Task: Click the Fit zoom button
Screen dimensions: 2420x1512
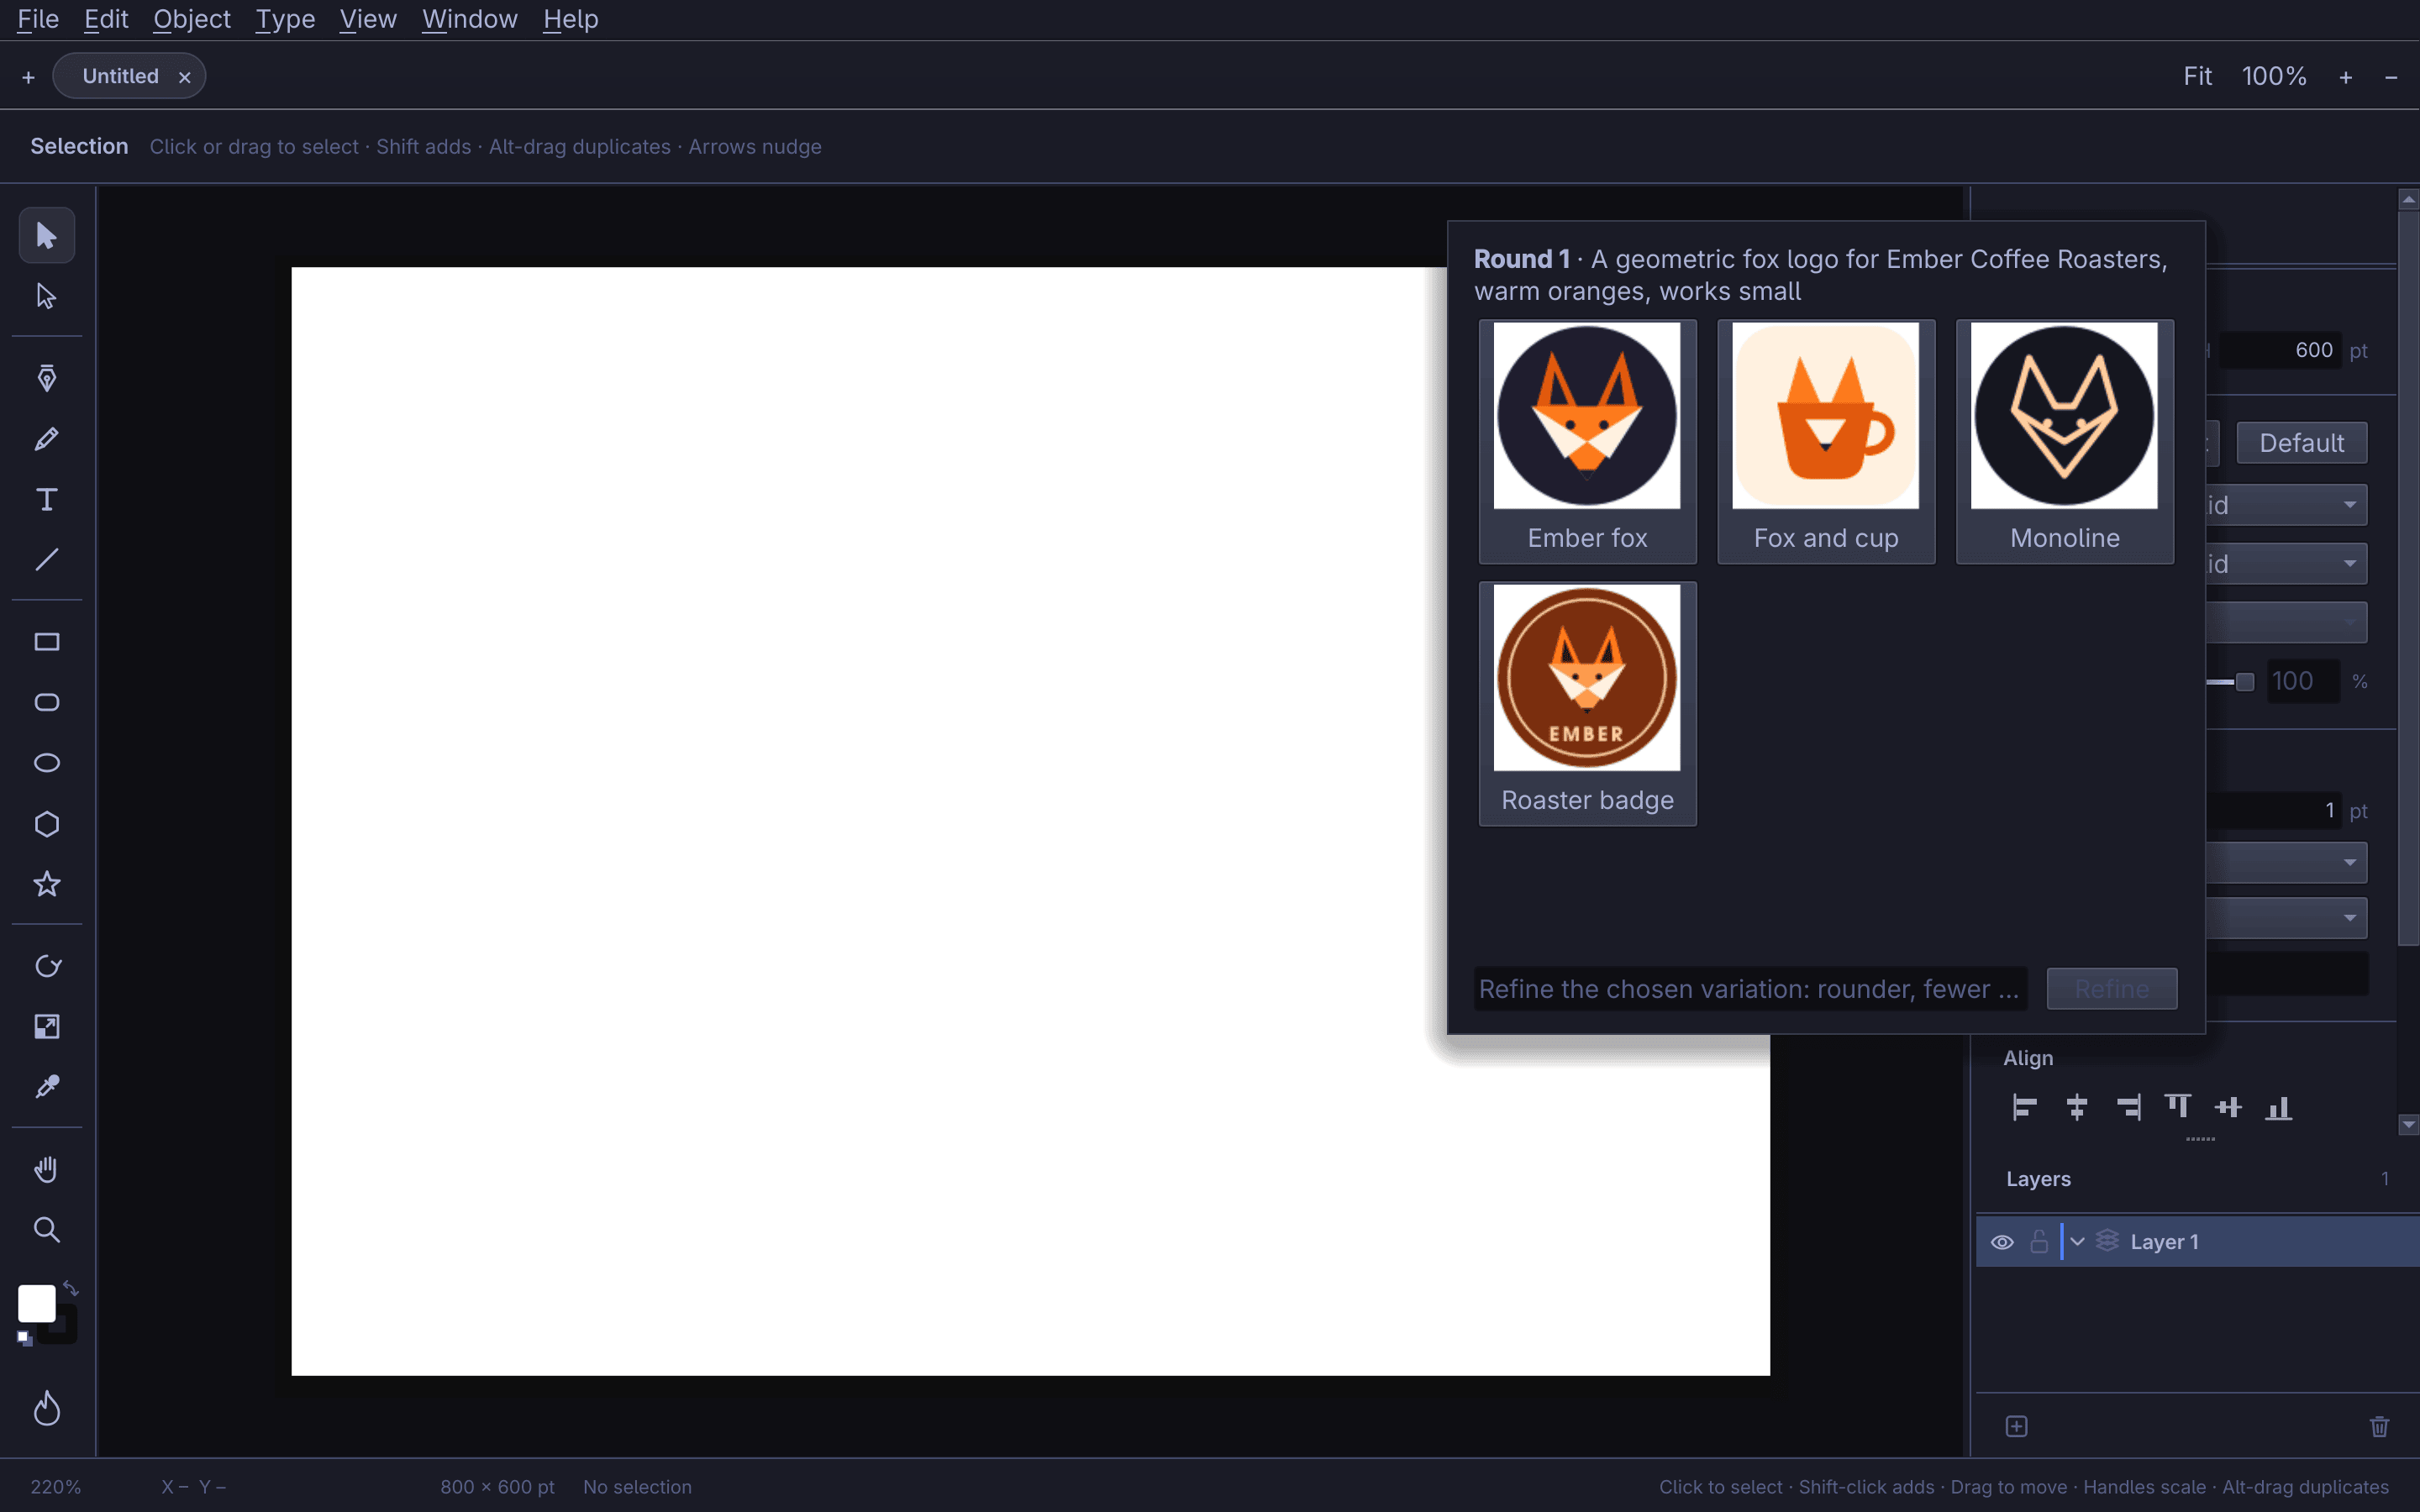Action: pyautogui.click(x=2197, y=77)
